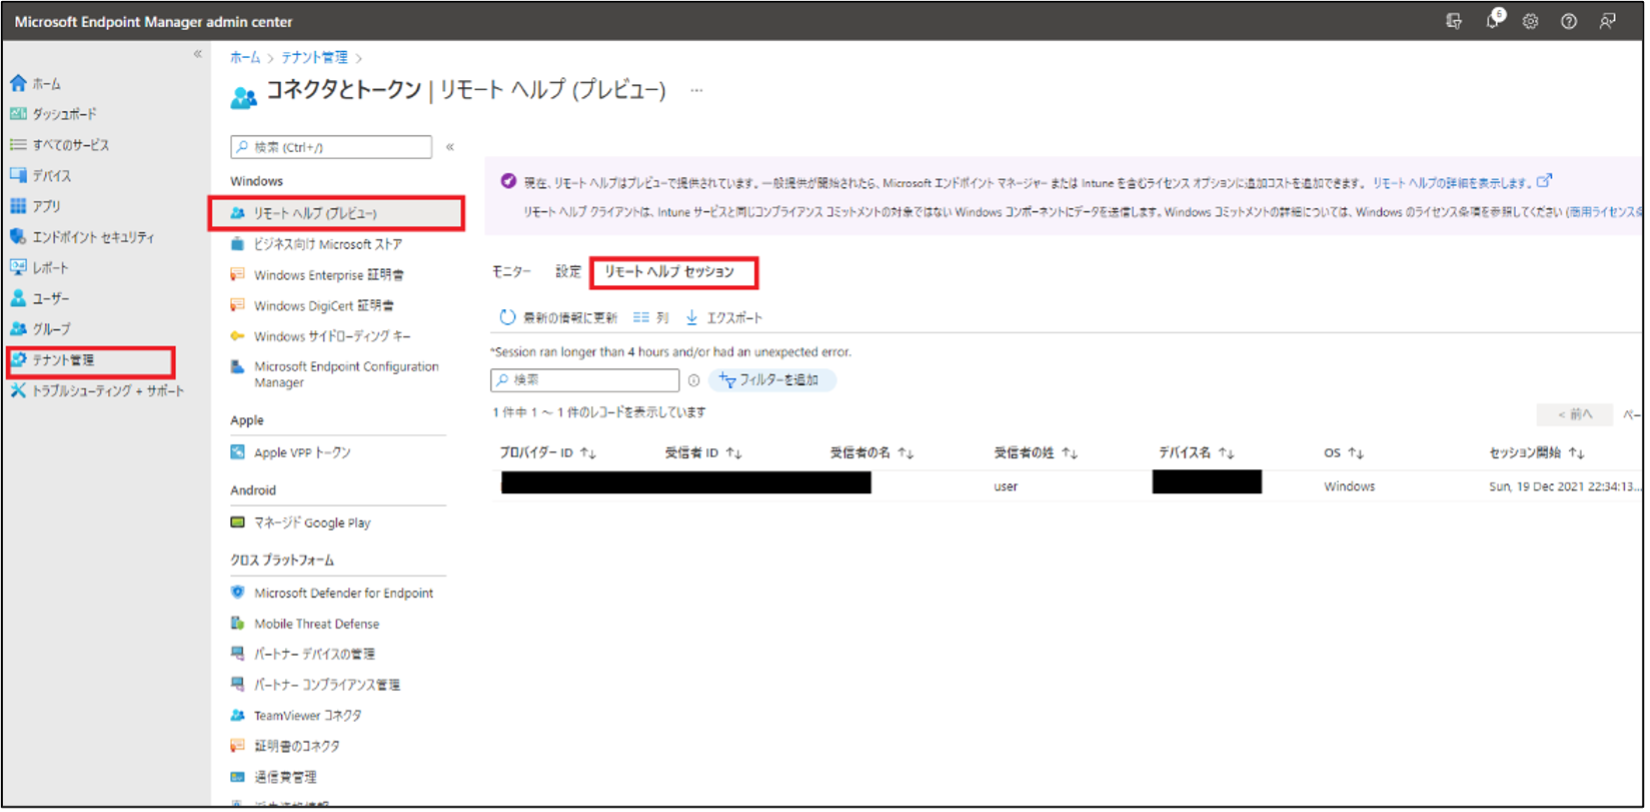
Task: Sort by セッション開始 column
Action: coord(1537,454)
